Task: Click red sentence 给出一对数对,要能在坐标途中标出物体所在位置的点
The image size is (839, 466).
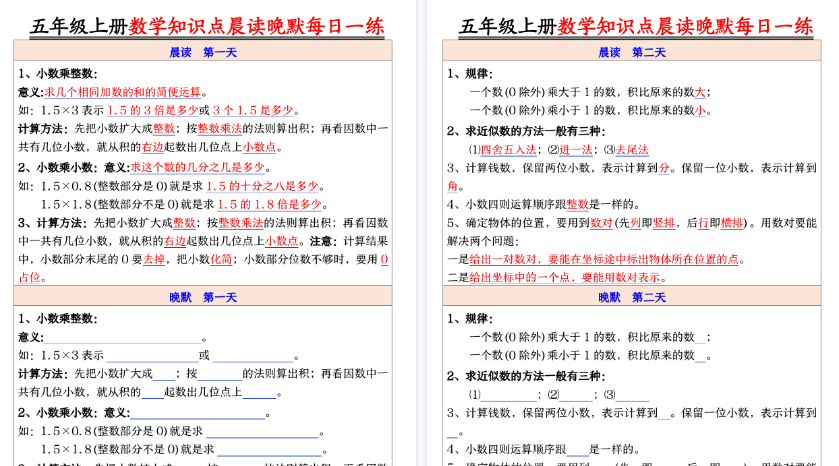Action: tap(604, 259)
